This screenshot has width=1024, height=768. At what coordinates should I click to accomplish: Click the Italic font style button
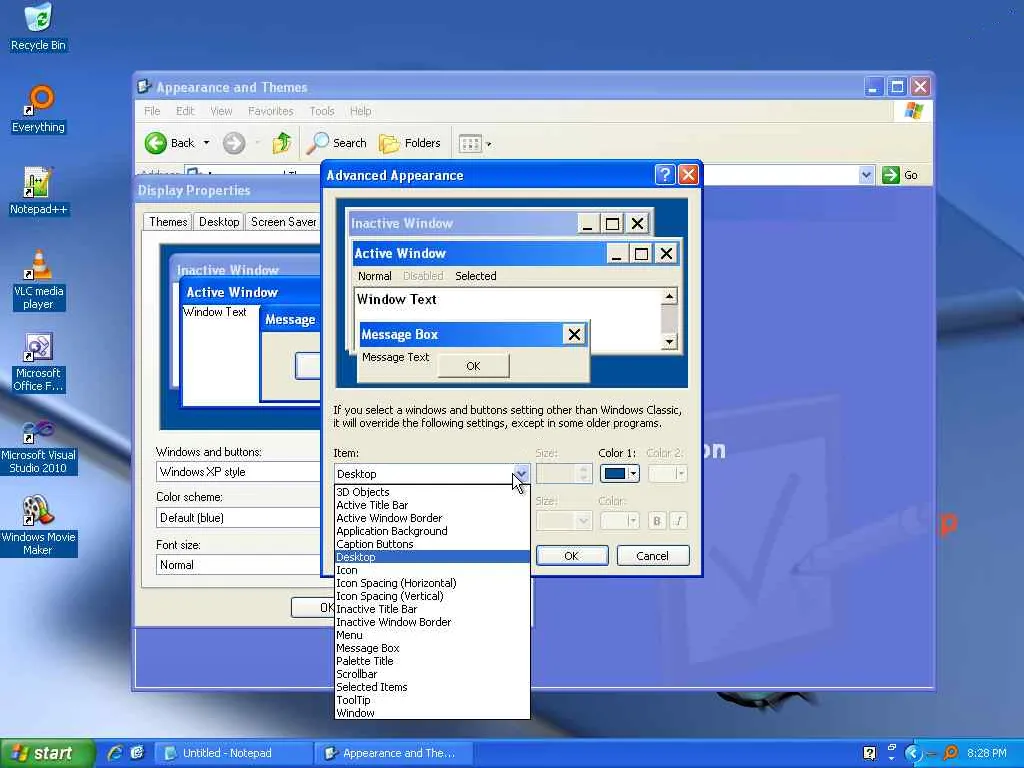click(x=679, y=520)
